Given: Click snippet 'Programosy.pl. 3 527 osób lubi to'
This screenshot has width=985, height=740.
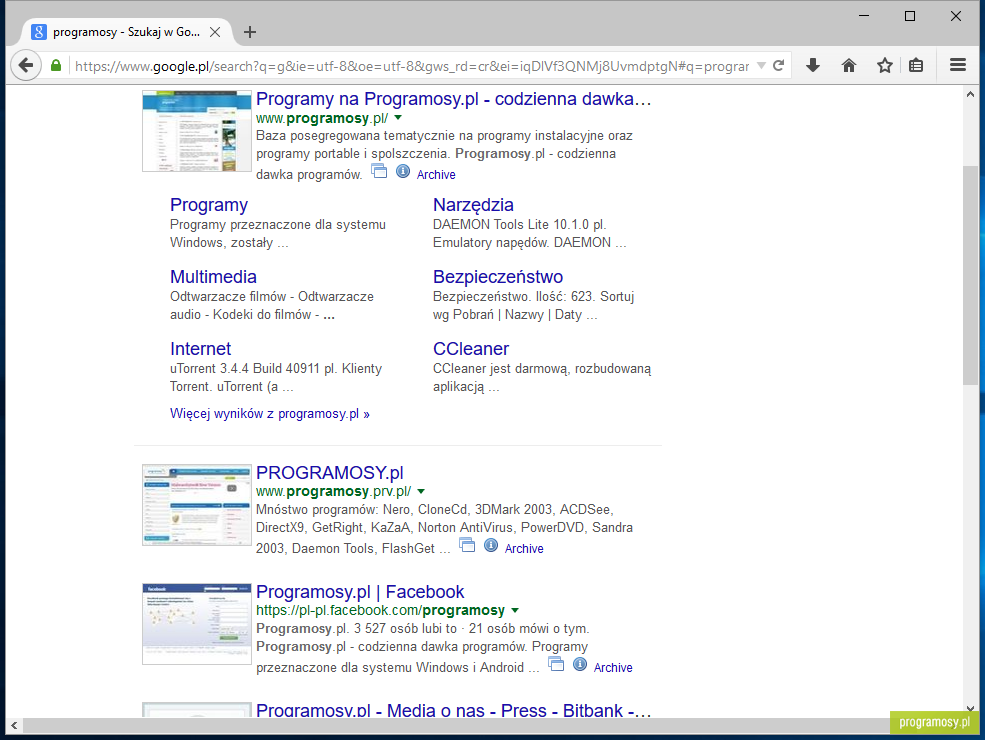Looking at the screenshot, I should (x=356, y=628).
